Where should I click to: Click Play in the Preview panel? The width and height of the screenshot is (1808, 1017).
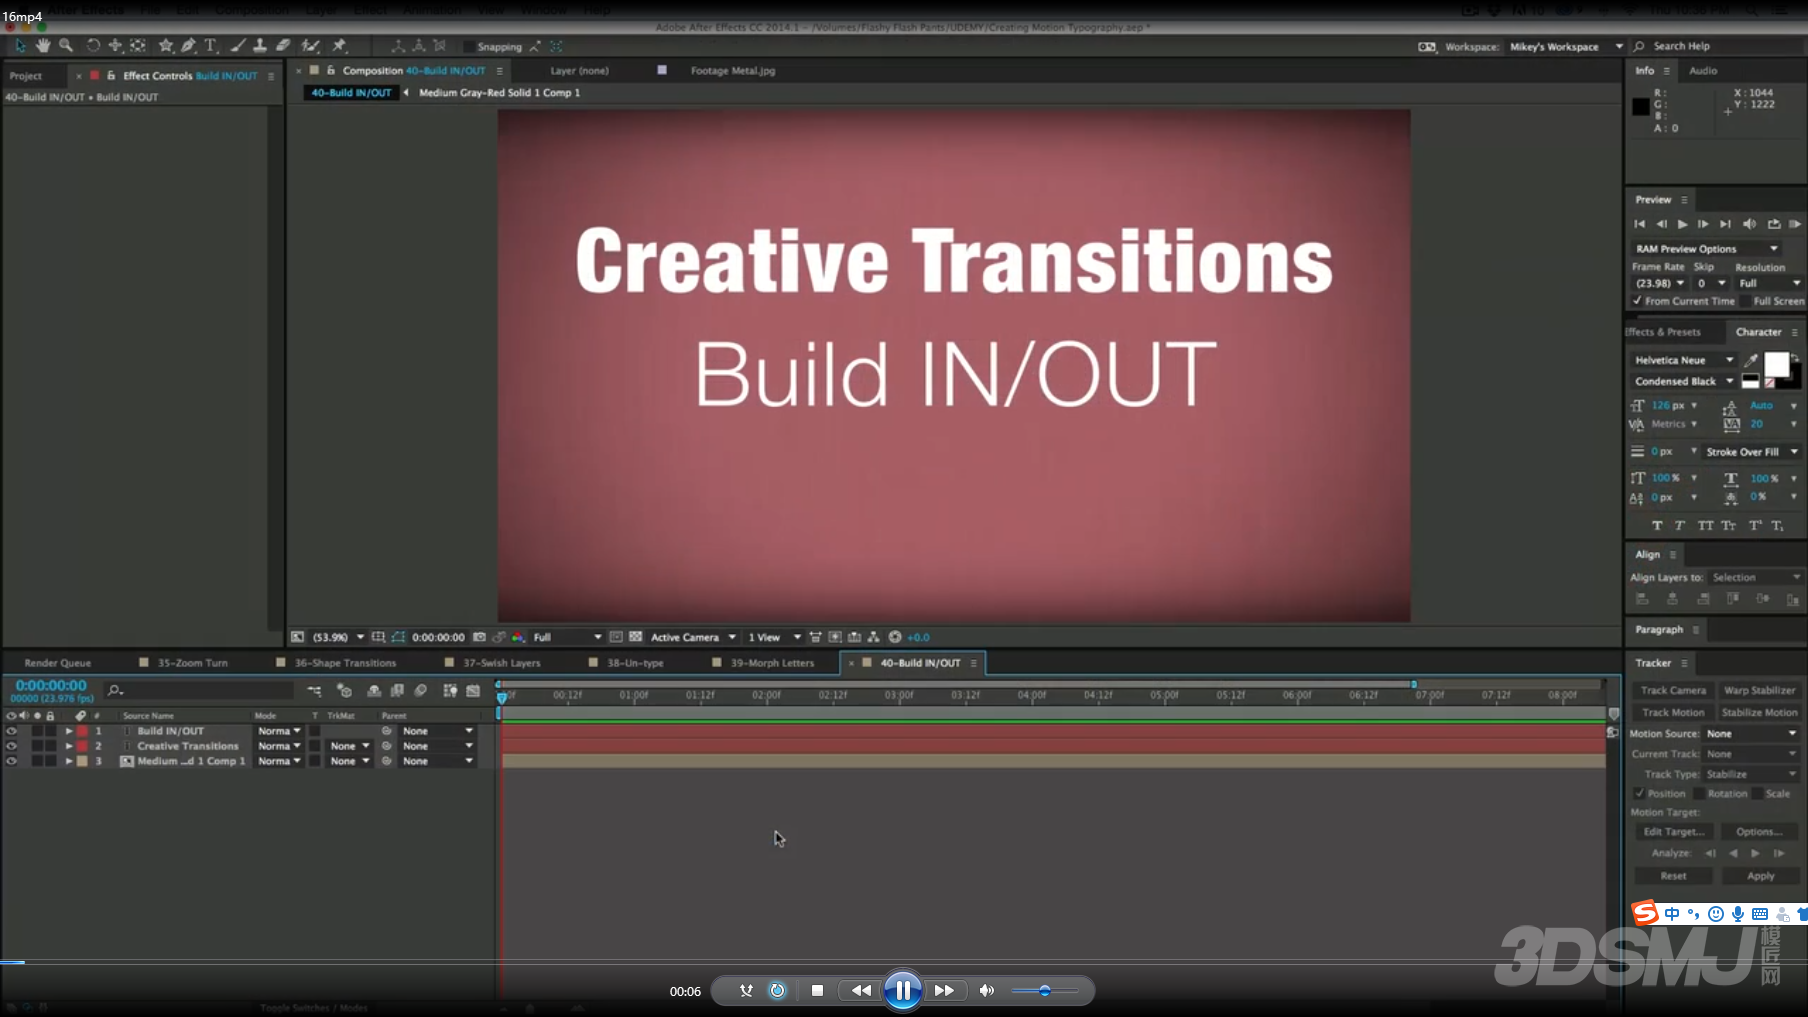coord(1683,224)
